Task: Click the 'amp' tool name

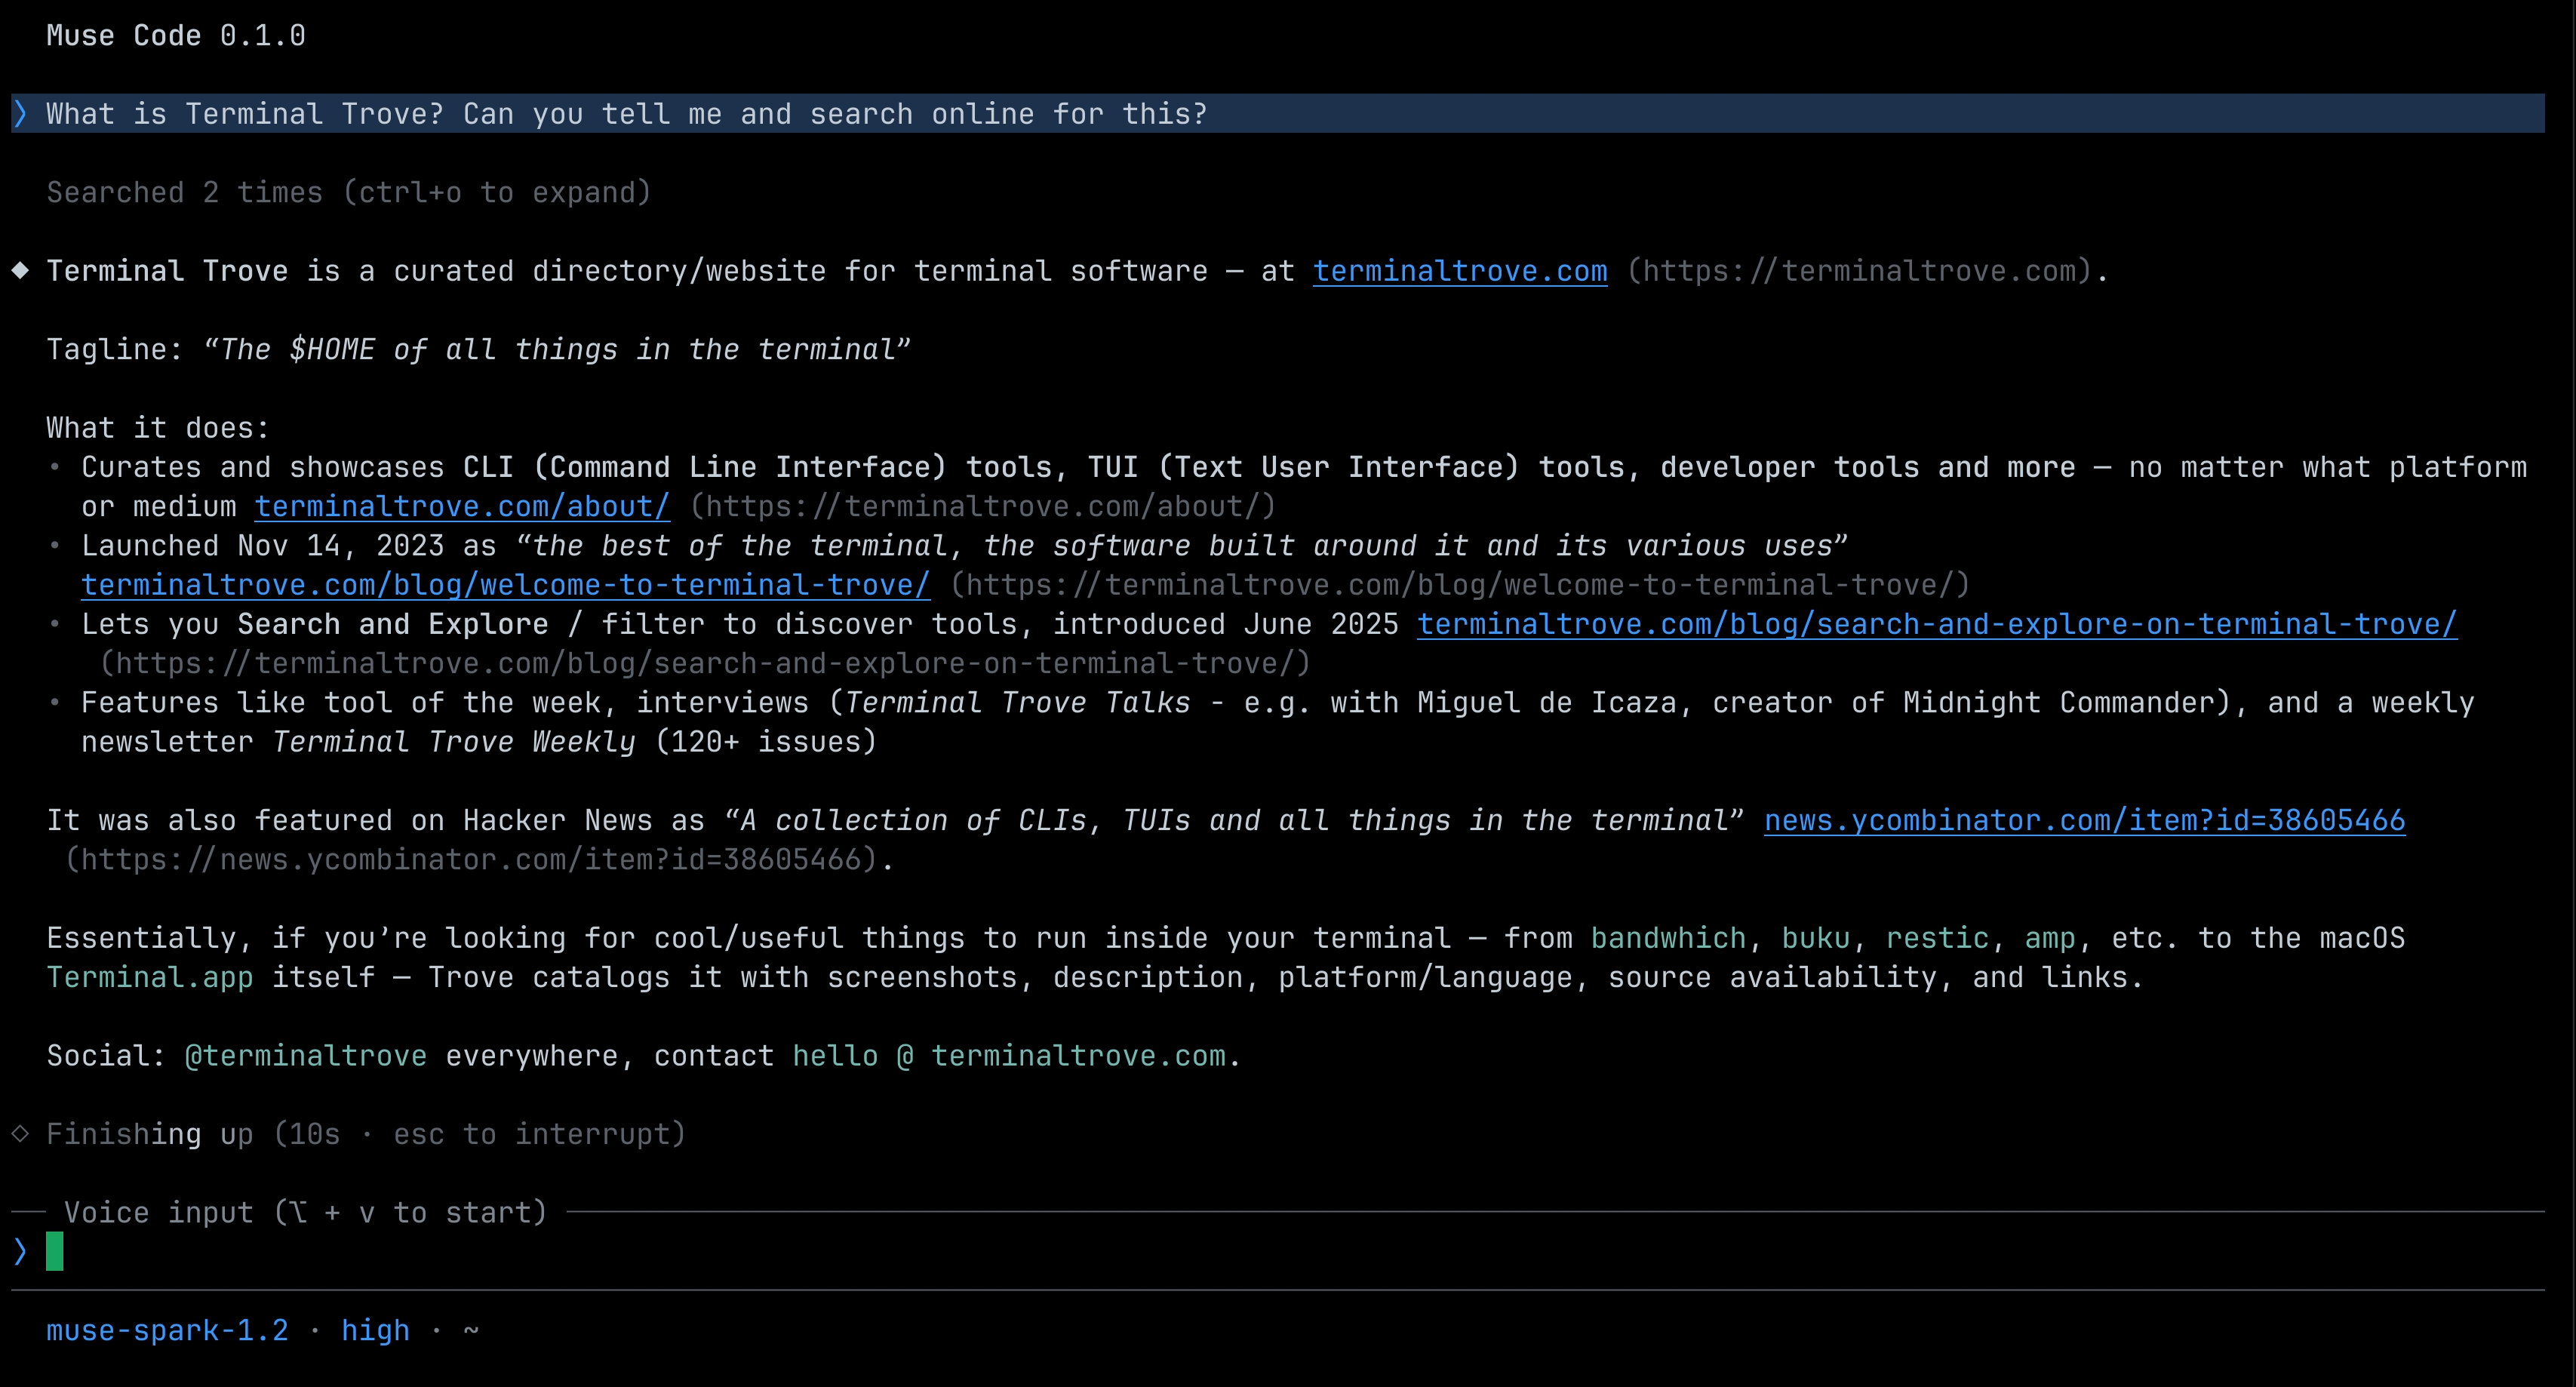Action: [x=2050, y=939]
